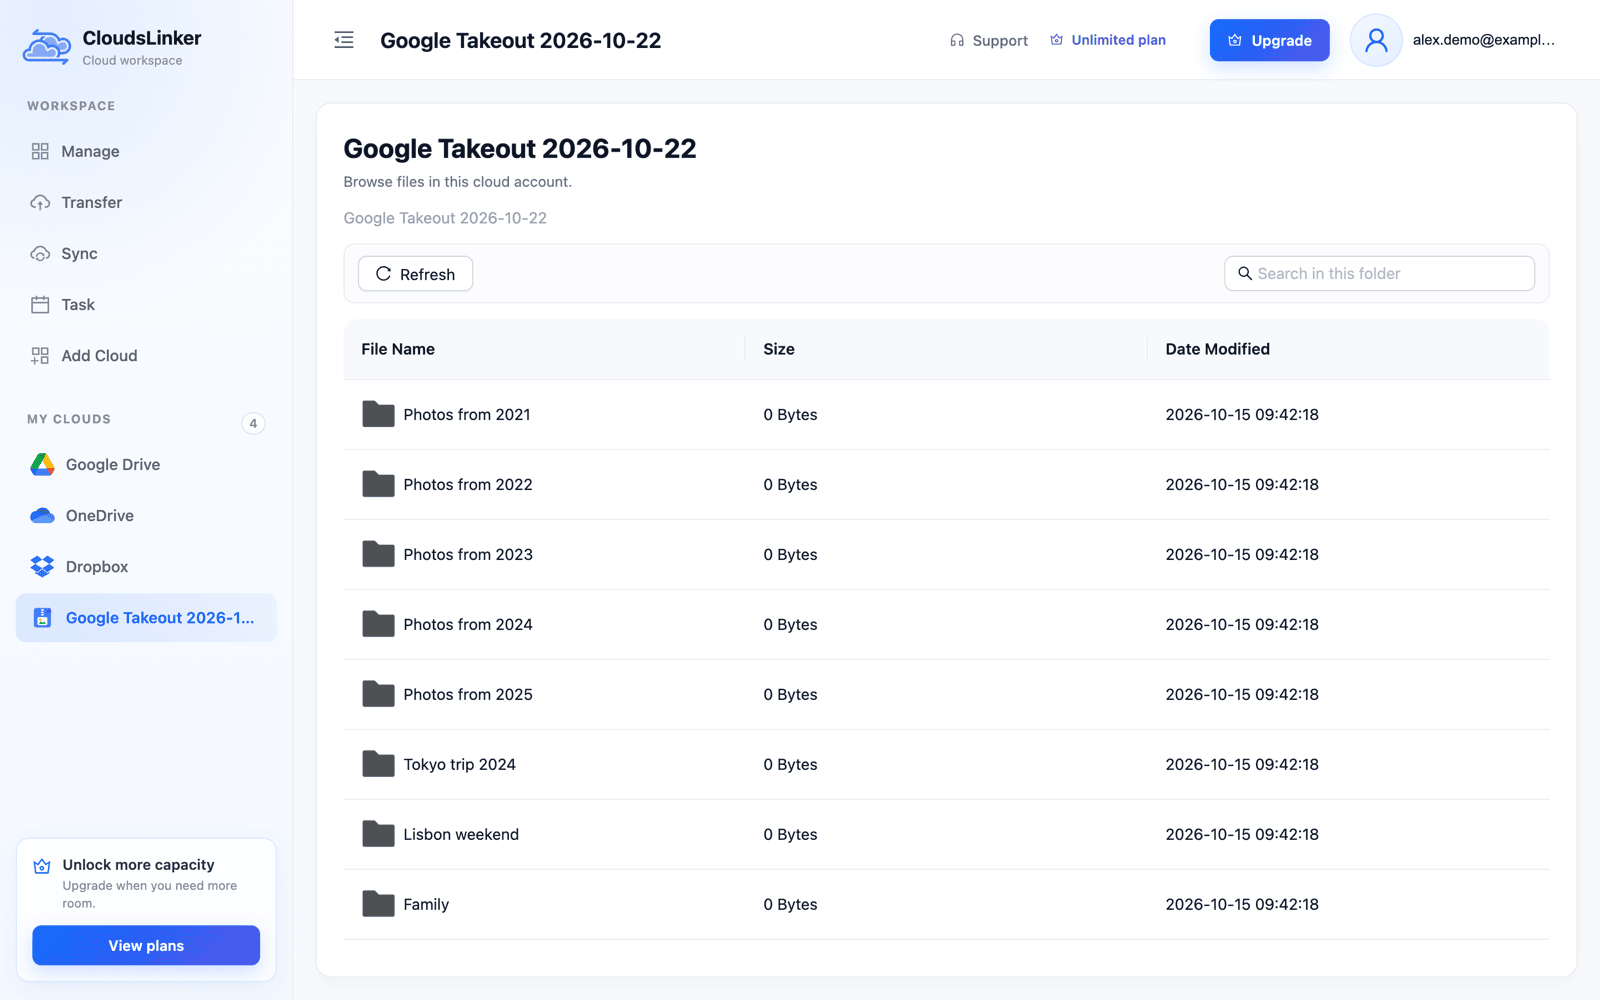The image size is (1600, 1000).
Task: Click the CloudsLinker cloud logo
Action: 47,47
